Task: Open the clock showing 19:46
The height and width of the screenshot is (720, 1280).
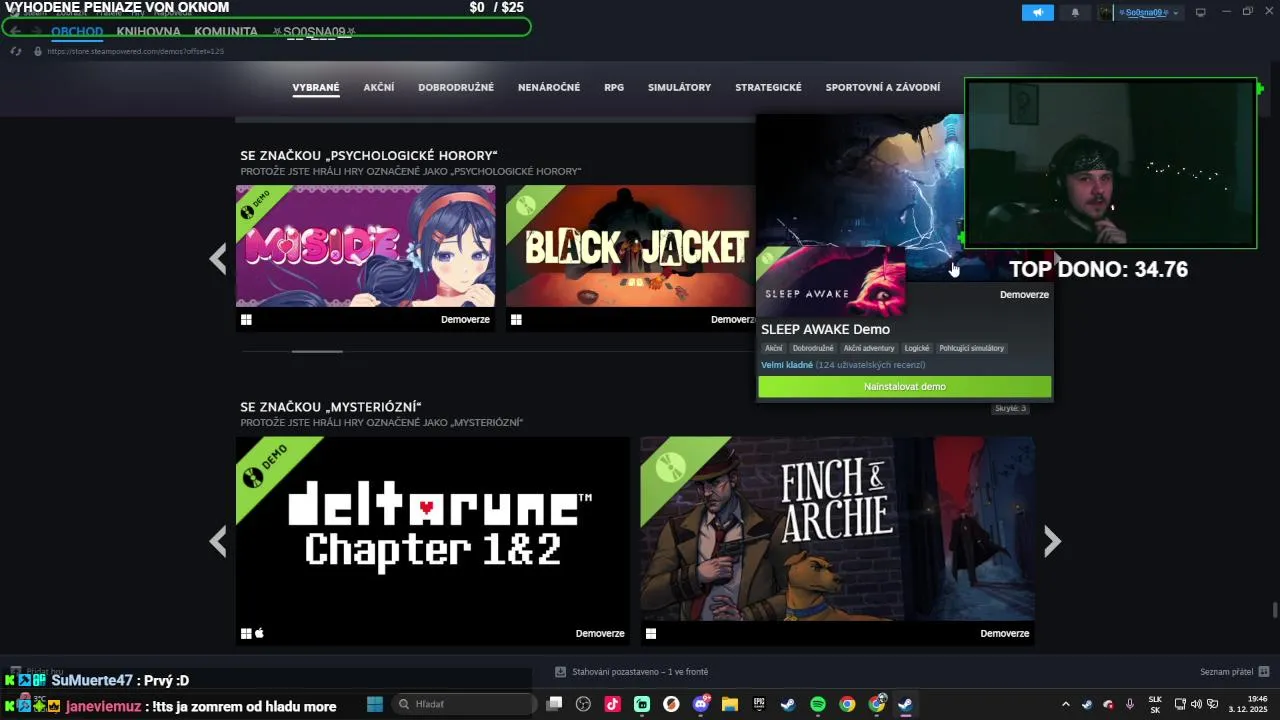Action: pyautogui.click(x=1248, y=704)
